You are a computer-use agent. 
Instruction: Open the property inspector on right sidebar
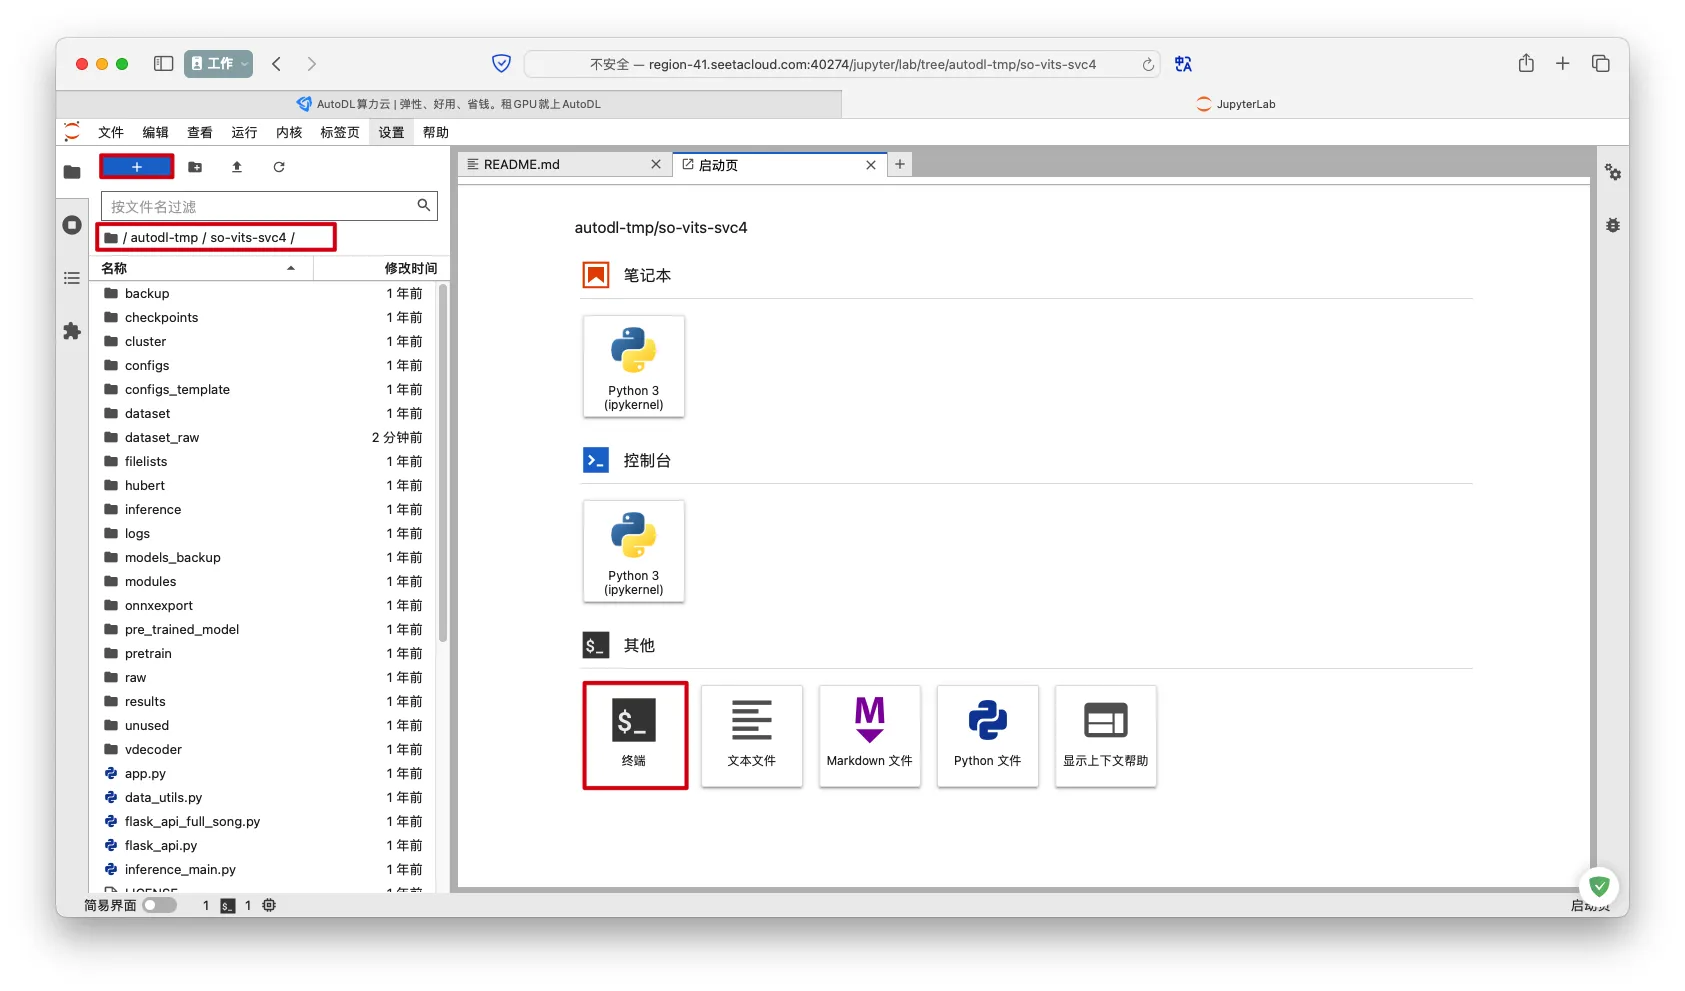pos(1612,172)
